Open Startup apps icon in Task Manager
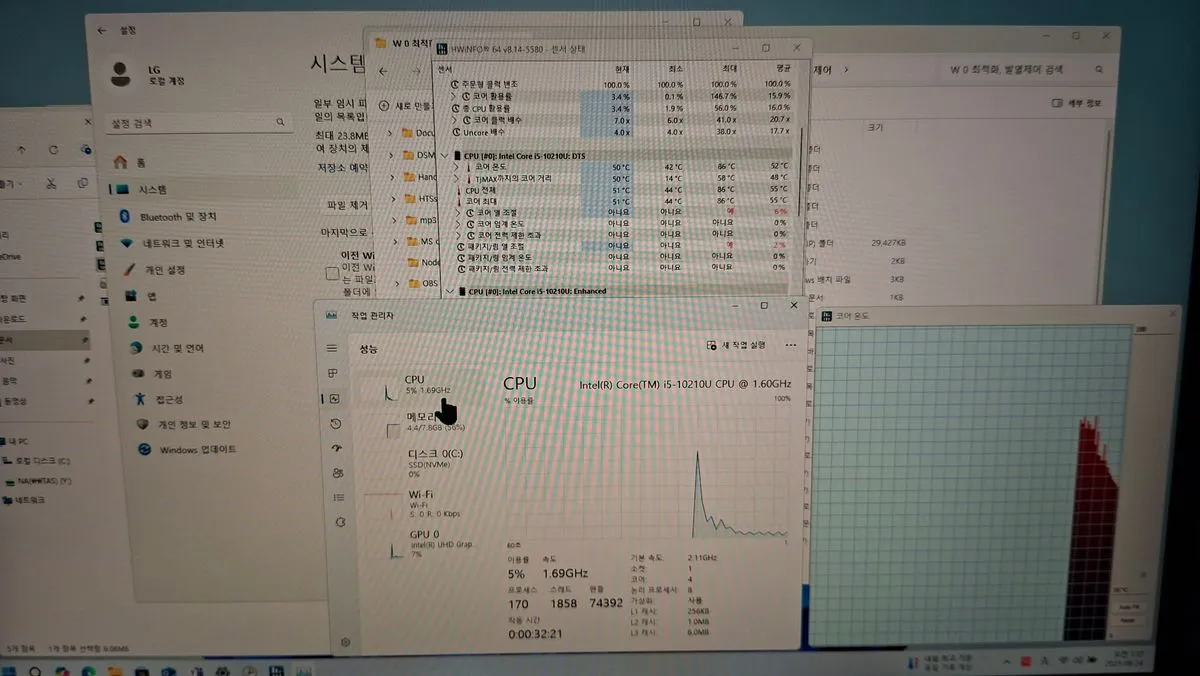The height and width of the screenshot is (676, 1200). (336, 448)
